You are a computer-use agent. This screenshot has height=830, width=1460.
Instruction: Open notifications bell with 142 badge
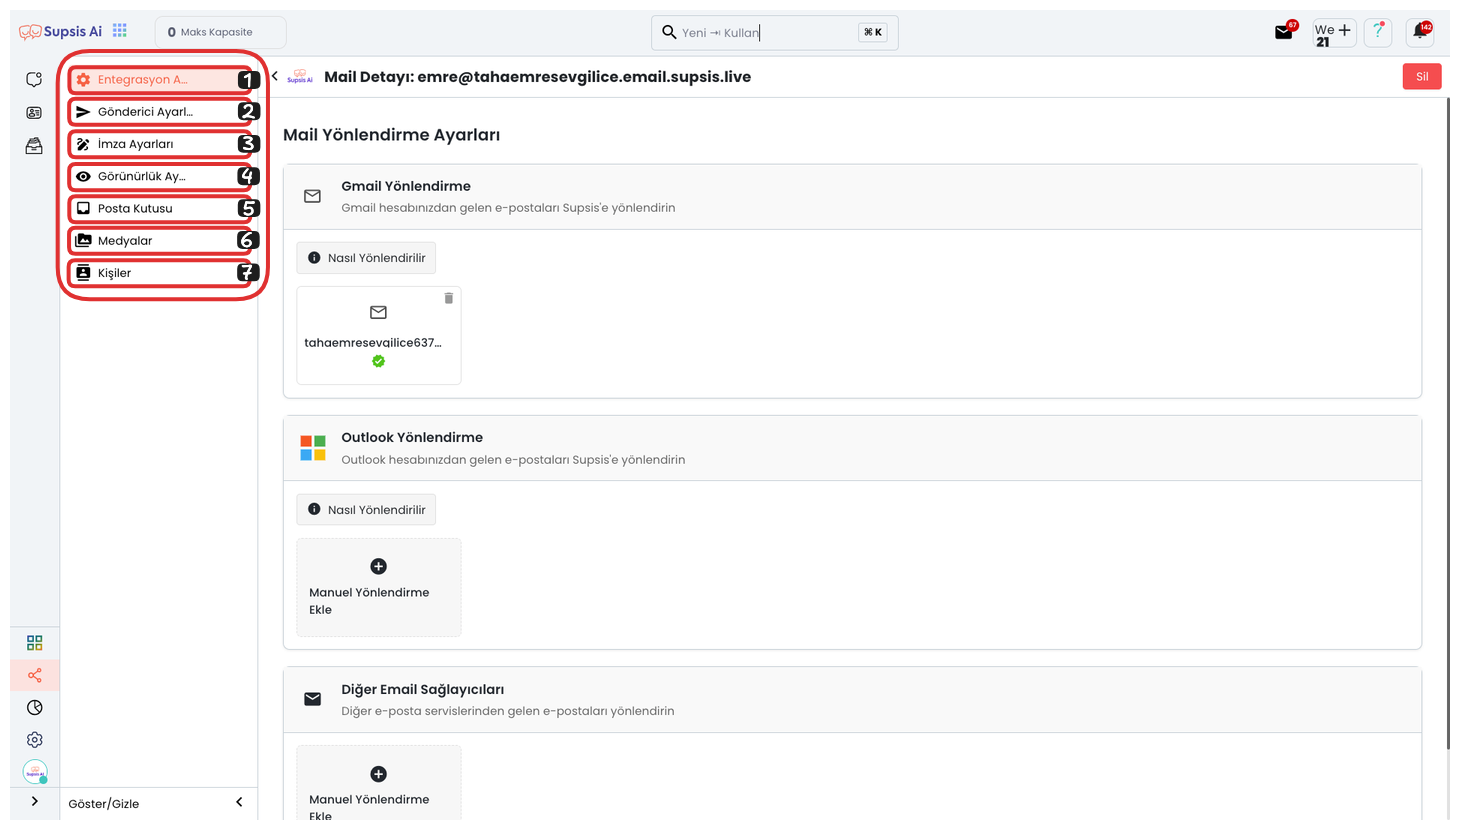tap(1420, 32)
